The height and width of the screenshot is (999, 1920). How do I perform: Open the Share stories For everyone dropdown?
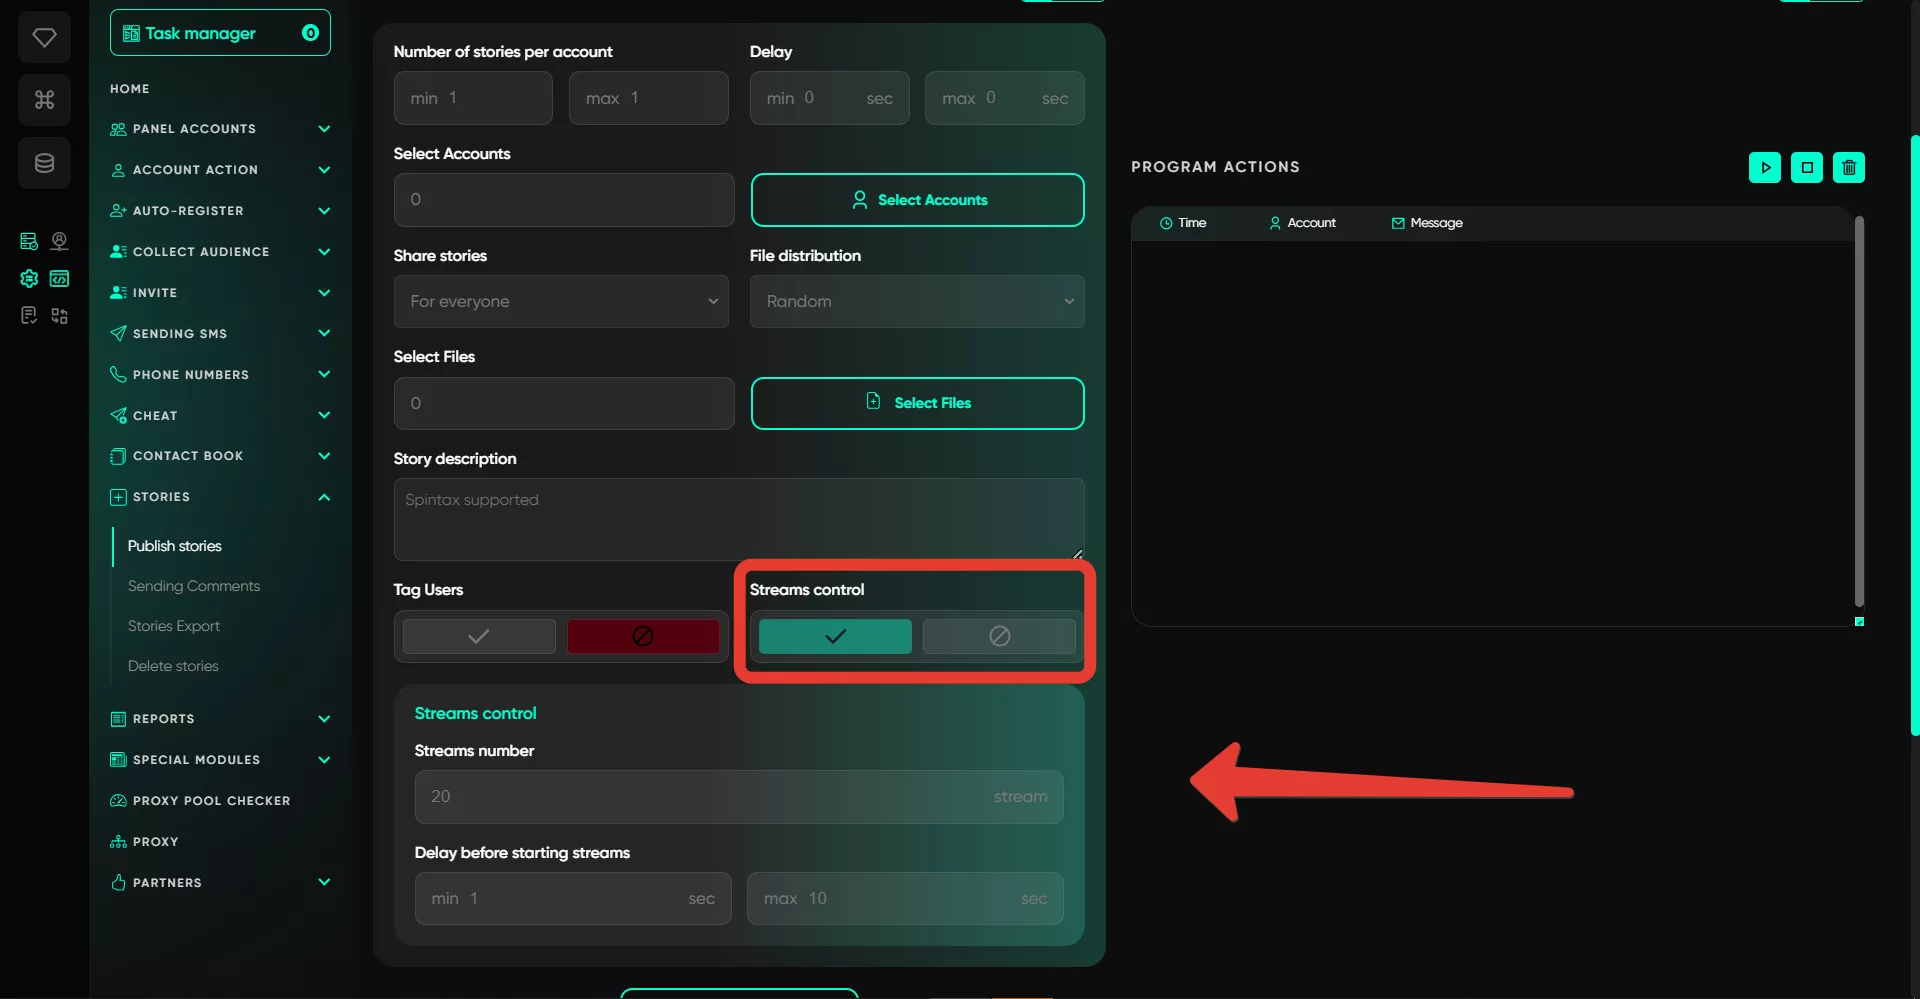(x=561, y=302)
